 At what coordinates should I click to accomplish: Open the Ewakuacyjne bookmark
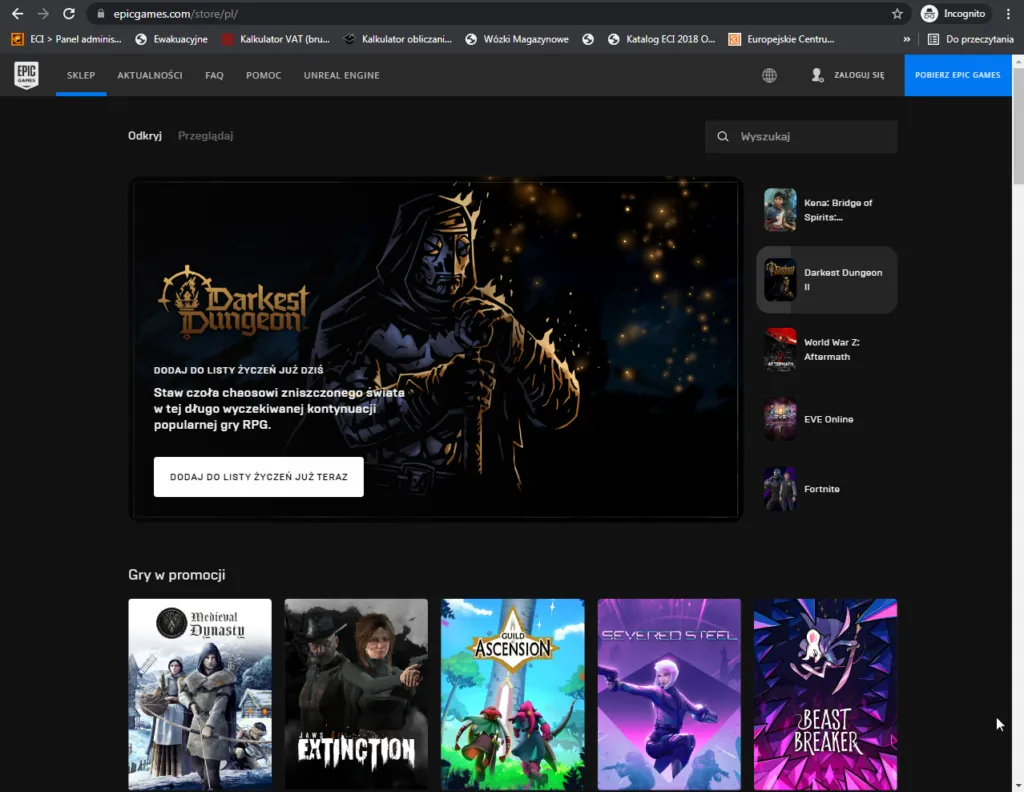171,39
